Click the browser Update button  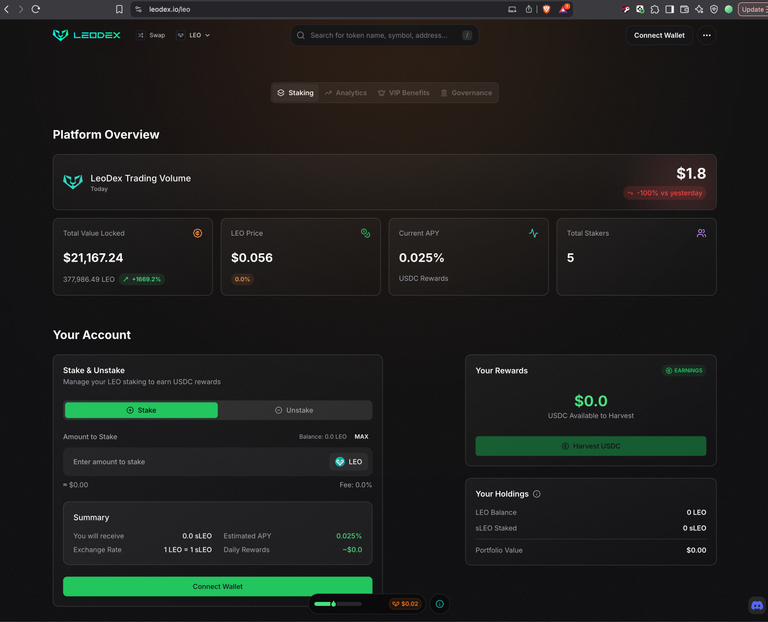pos(753,9)
